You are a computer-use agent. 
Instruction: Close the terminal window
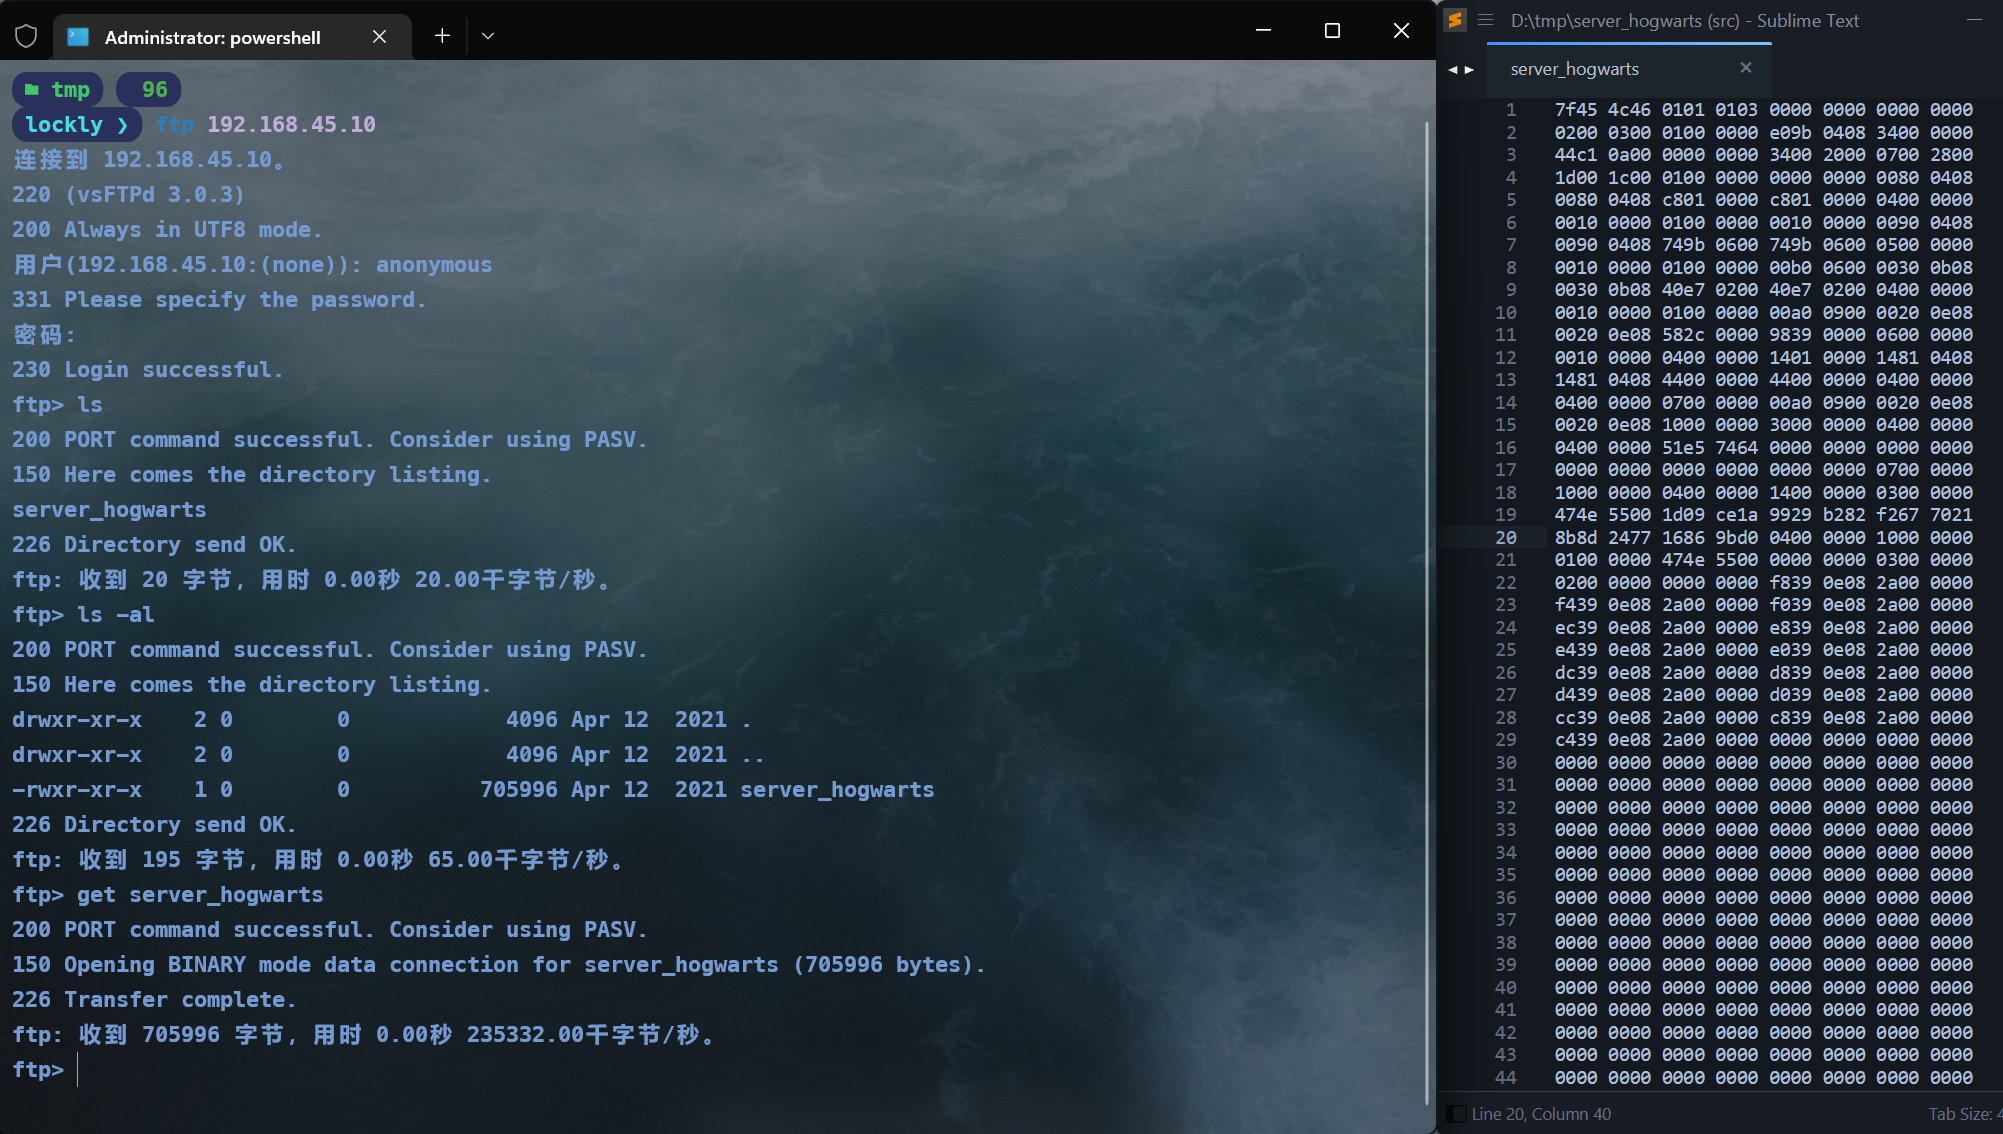(1401, 31)
